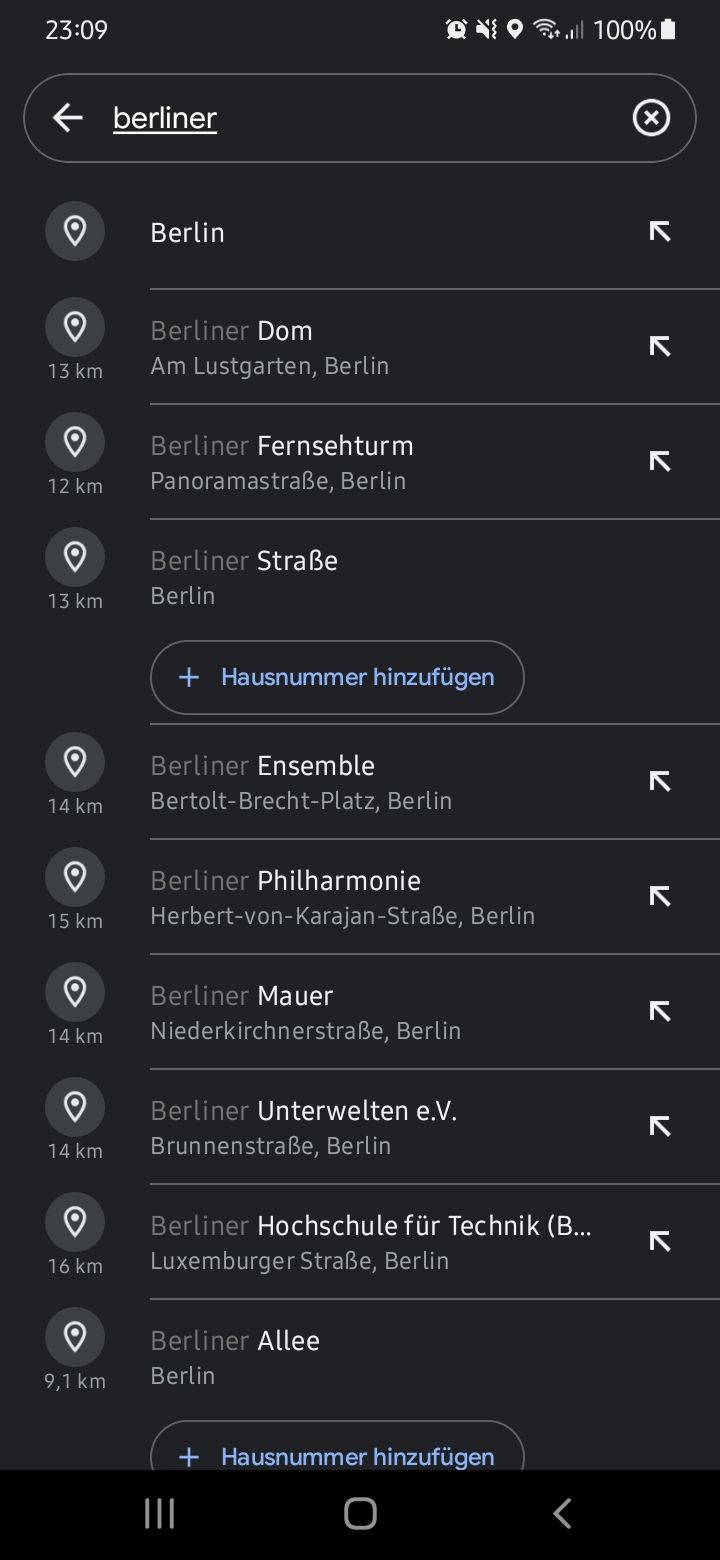Open recent apps from navigation bar

point(159,1513)
